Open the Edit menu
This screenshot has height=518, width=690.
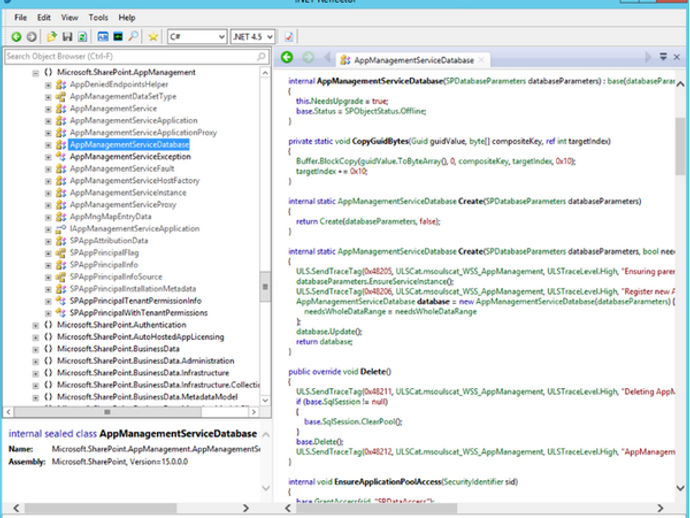(44, 18)
